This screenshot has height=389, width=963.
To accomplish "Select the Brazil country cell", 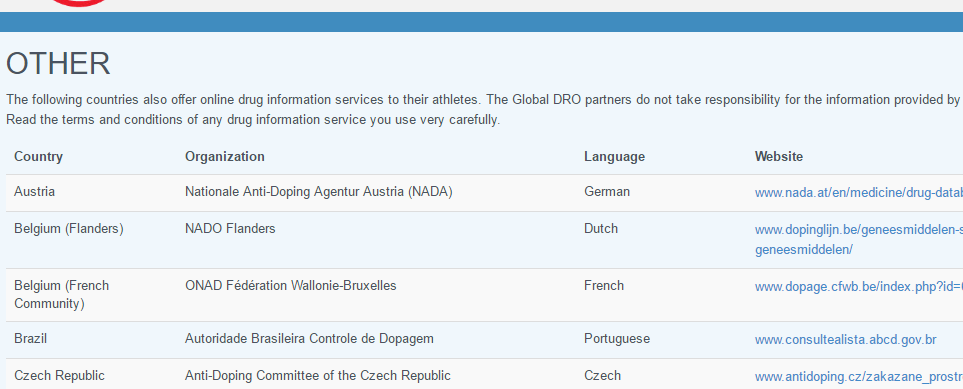I will [x=30, y=339].
